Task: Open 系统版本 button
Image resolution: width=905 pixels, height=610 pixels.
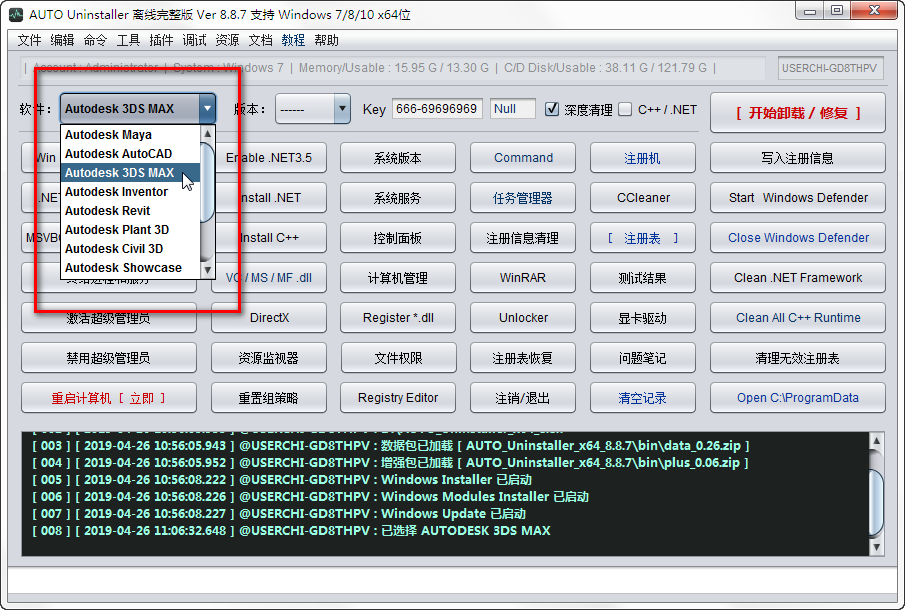Action: [398, 158]
